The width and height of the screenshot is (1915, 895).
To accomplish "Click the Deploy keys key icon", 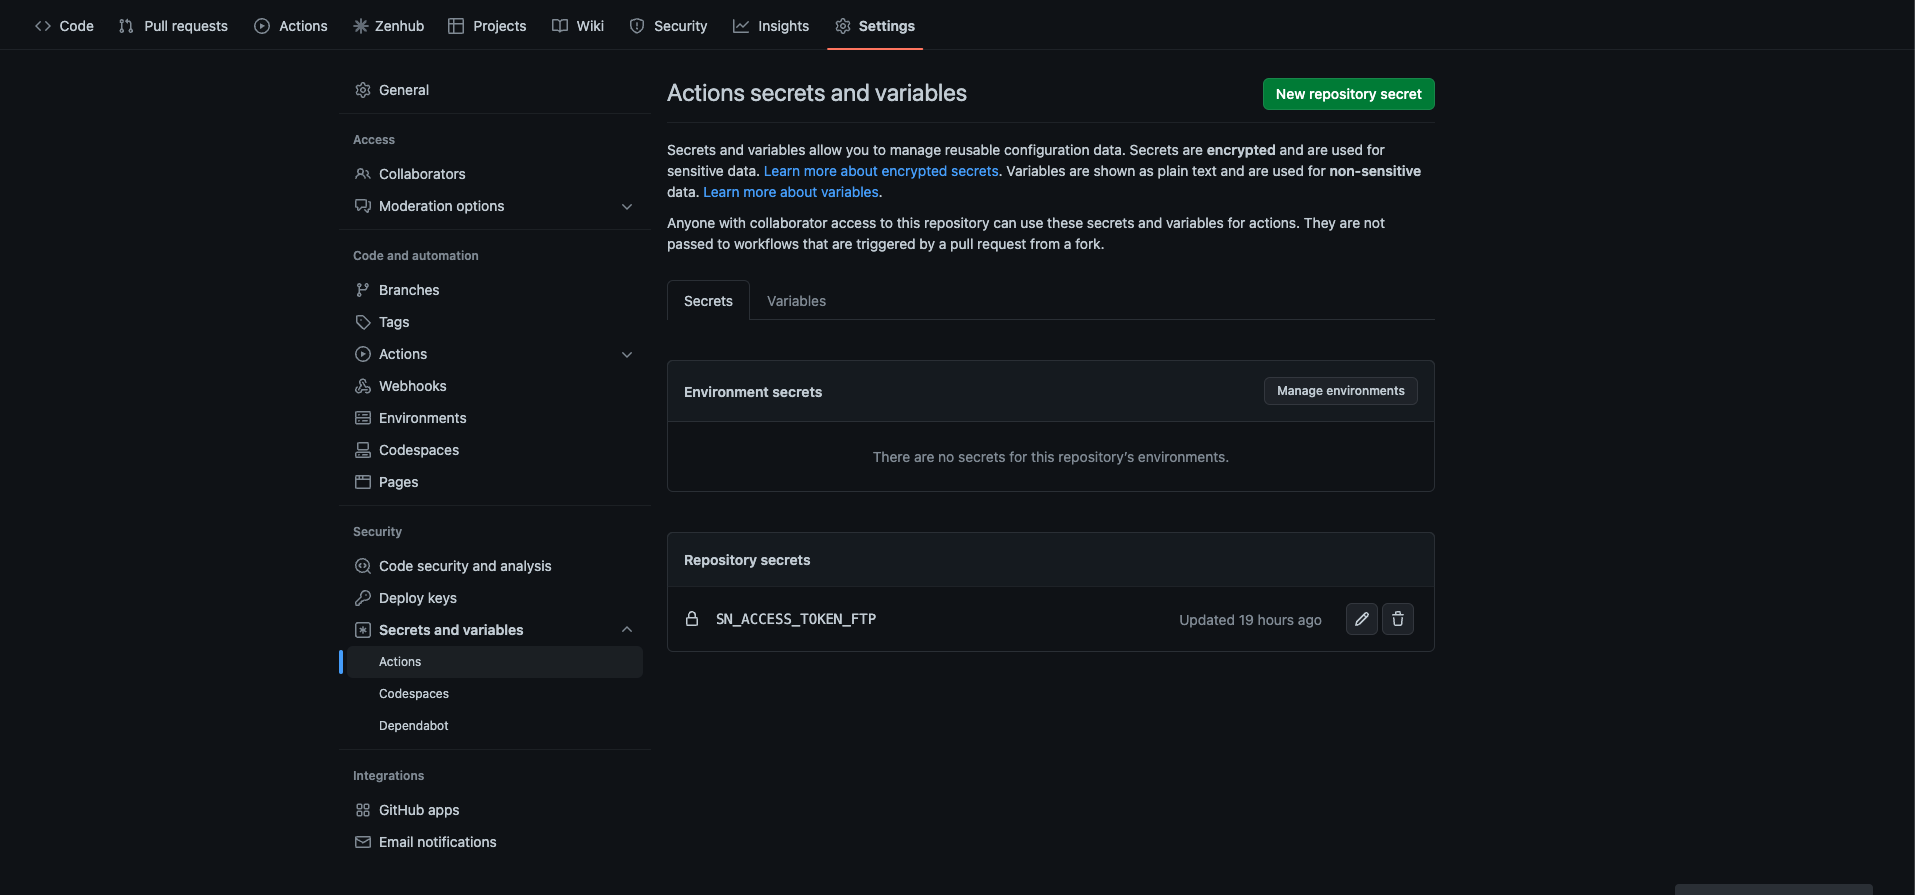I will [x=363, y=598].
